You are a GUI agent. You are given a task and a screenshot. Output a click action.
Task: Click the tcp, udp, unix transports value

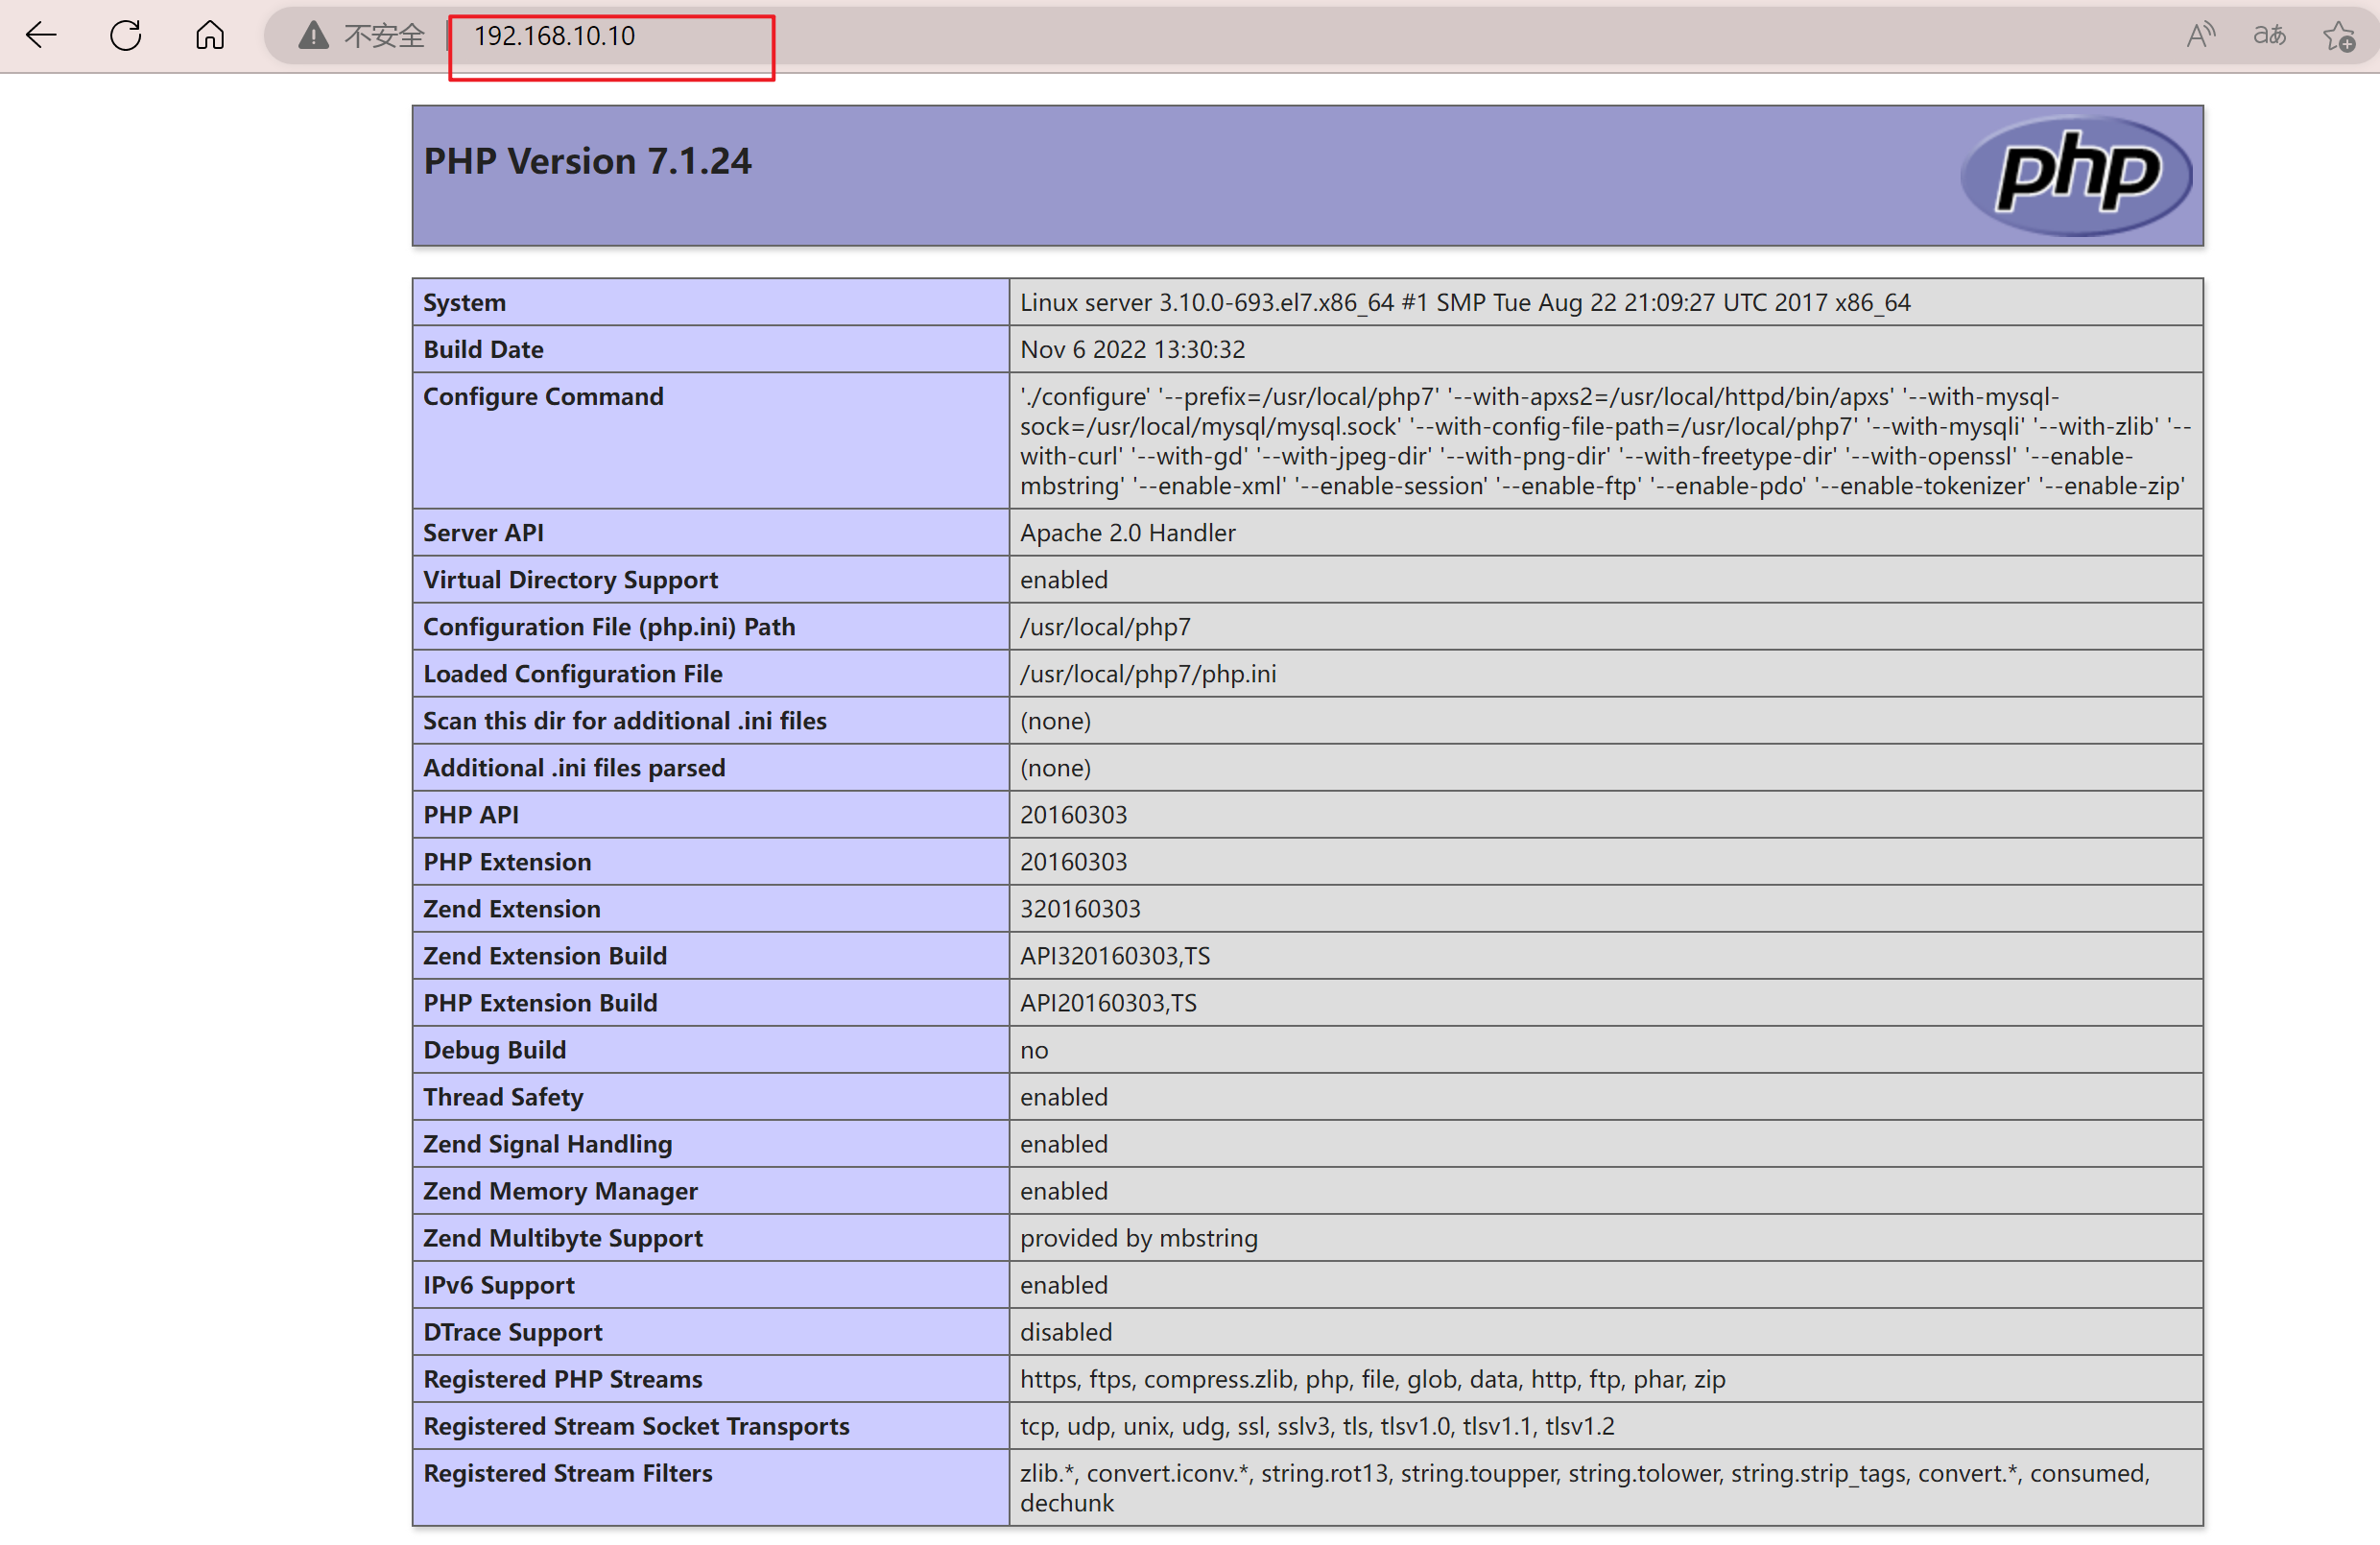pos(1317,1425)
